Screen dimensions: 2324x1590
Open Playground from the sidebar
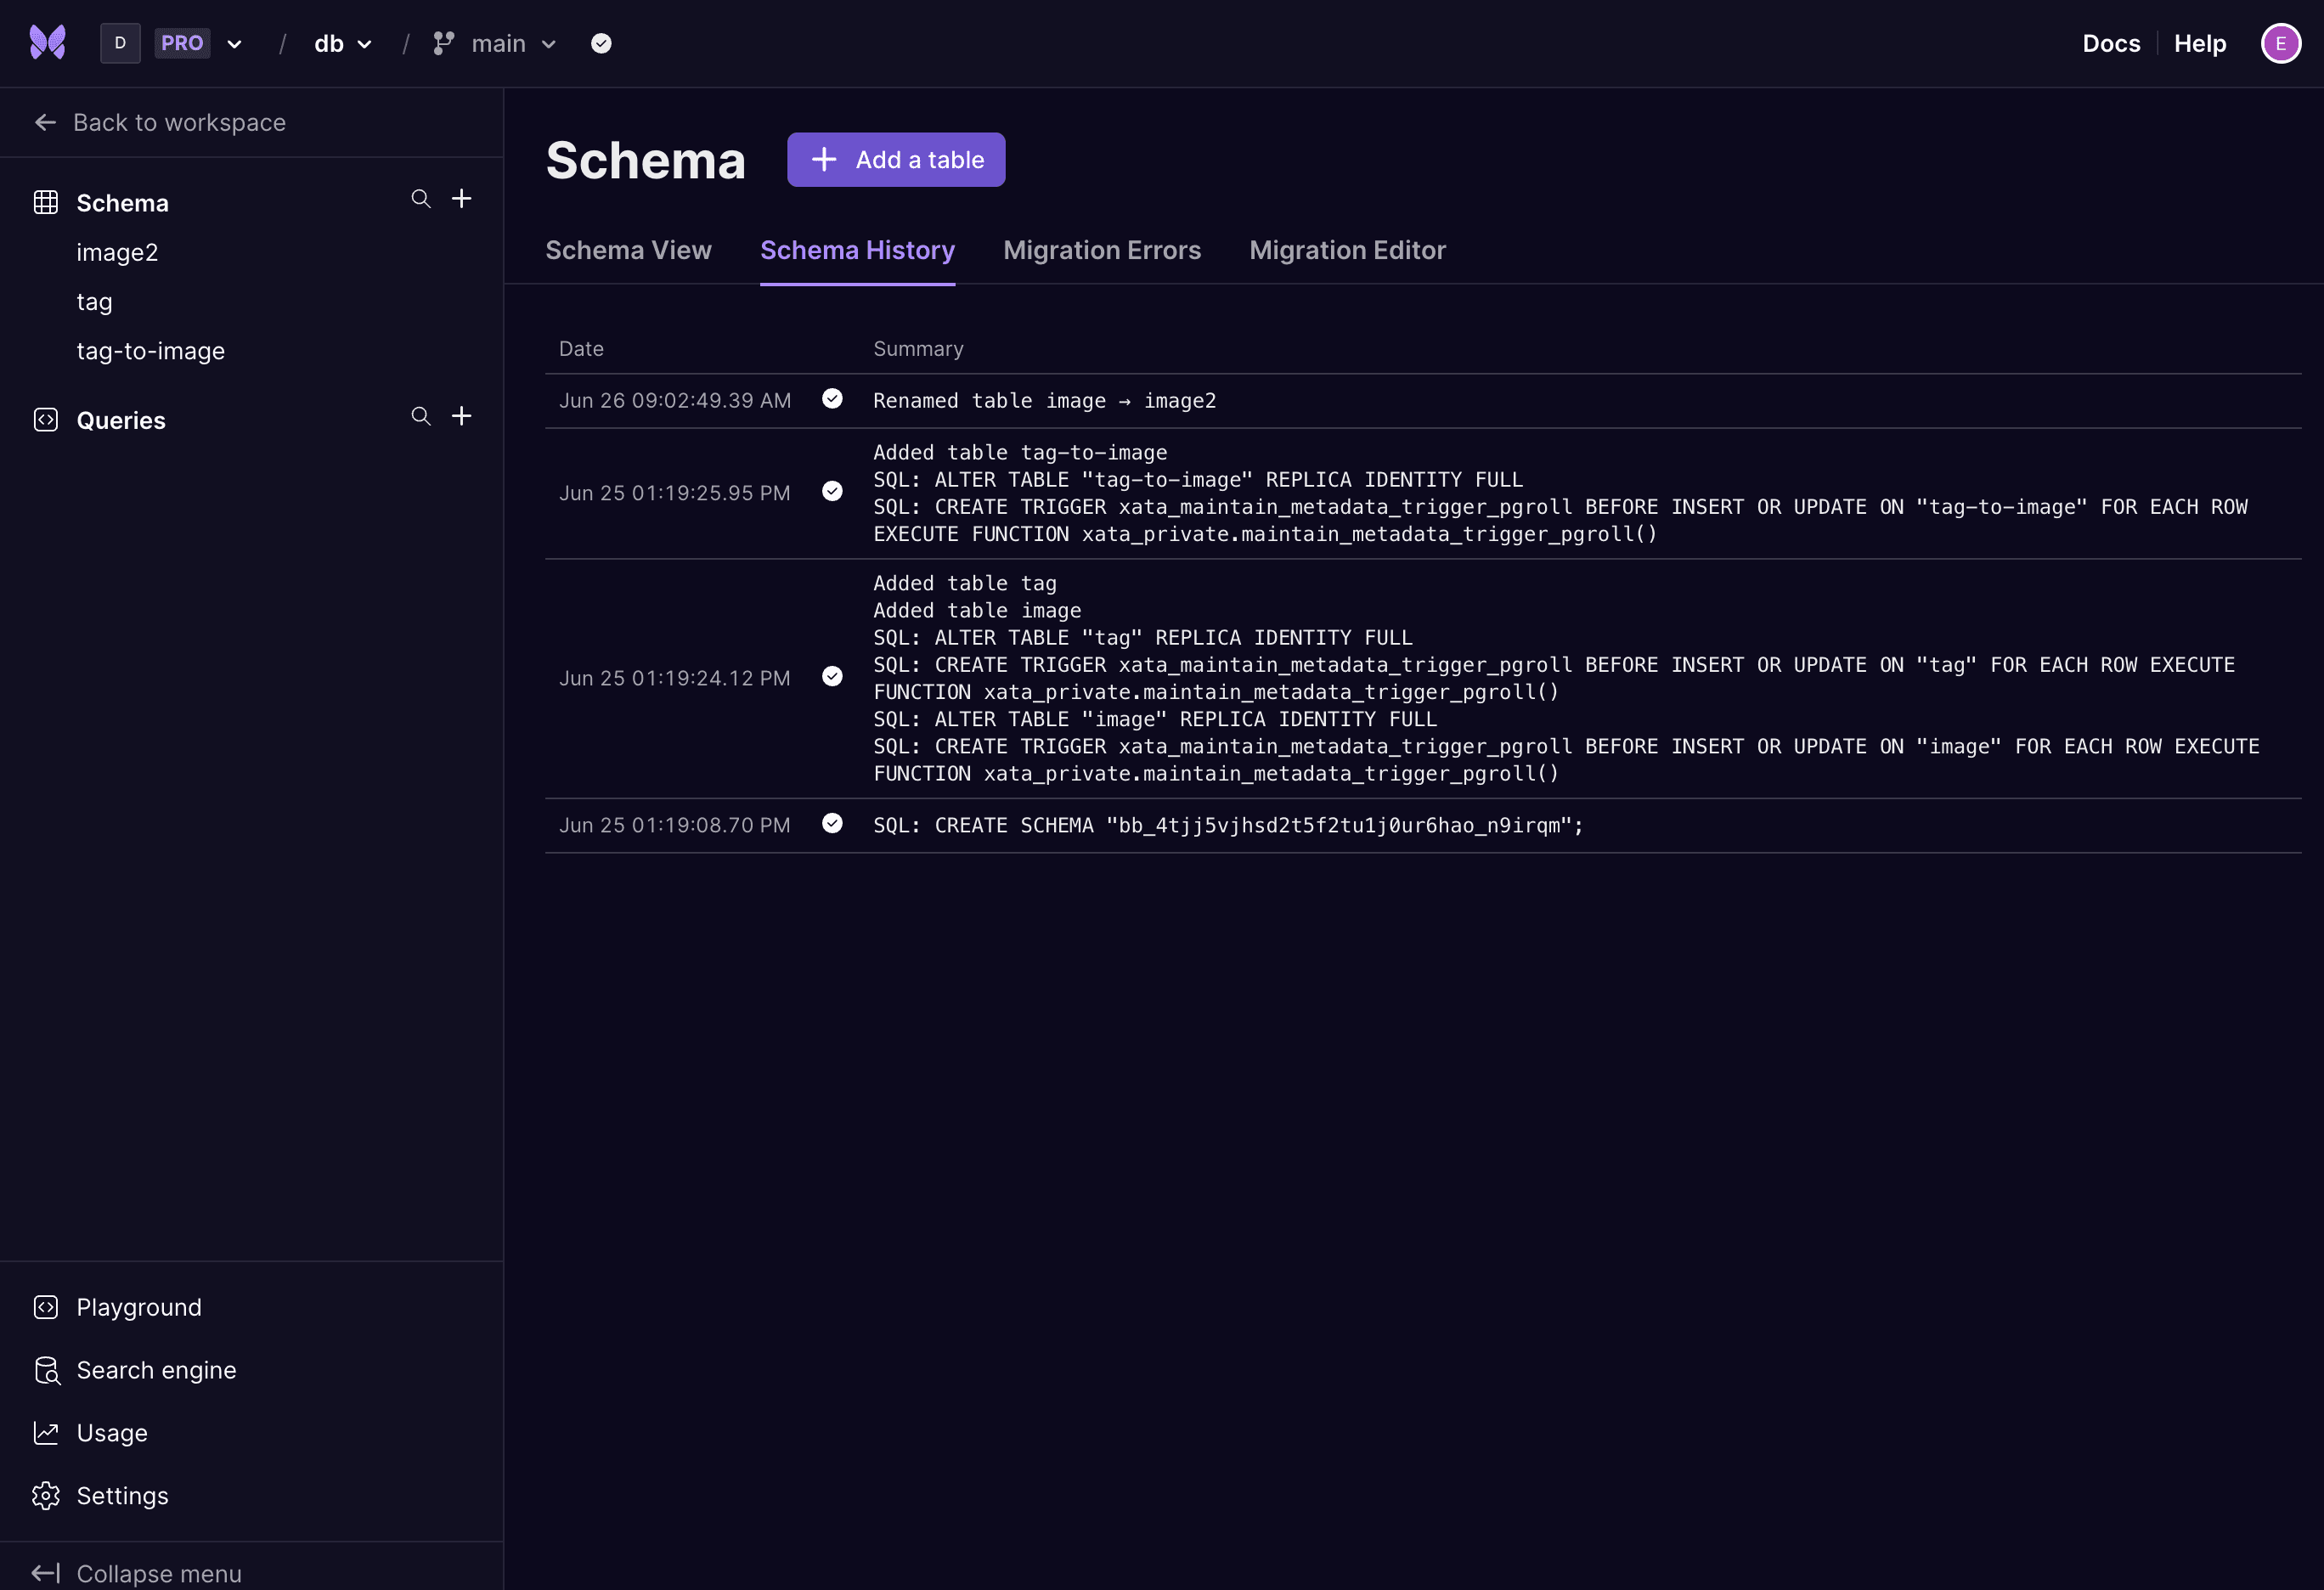click(139, 1307)
